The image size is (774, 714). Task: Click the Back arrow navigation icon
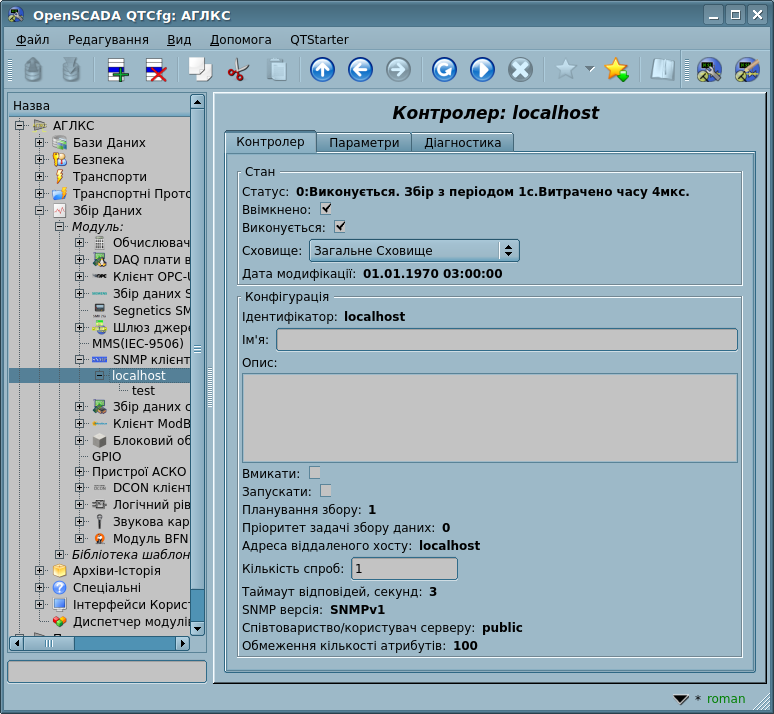point(360,70)
